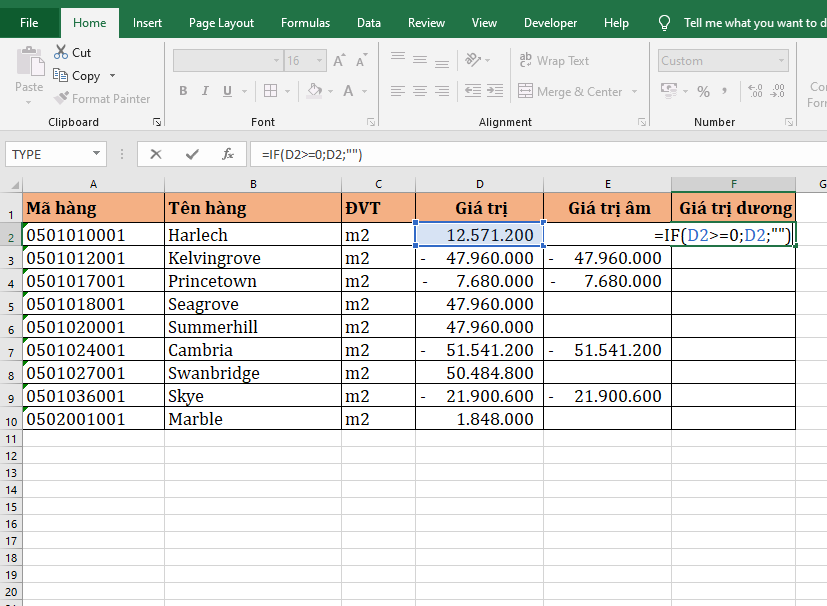This screenshot has width=827, height=606.
Task: Toggle Wrap Text option
Action: tap(554, 61)
